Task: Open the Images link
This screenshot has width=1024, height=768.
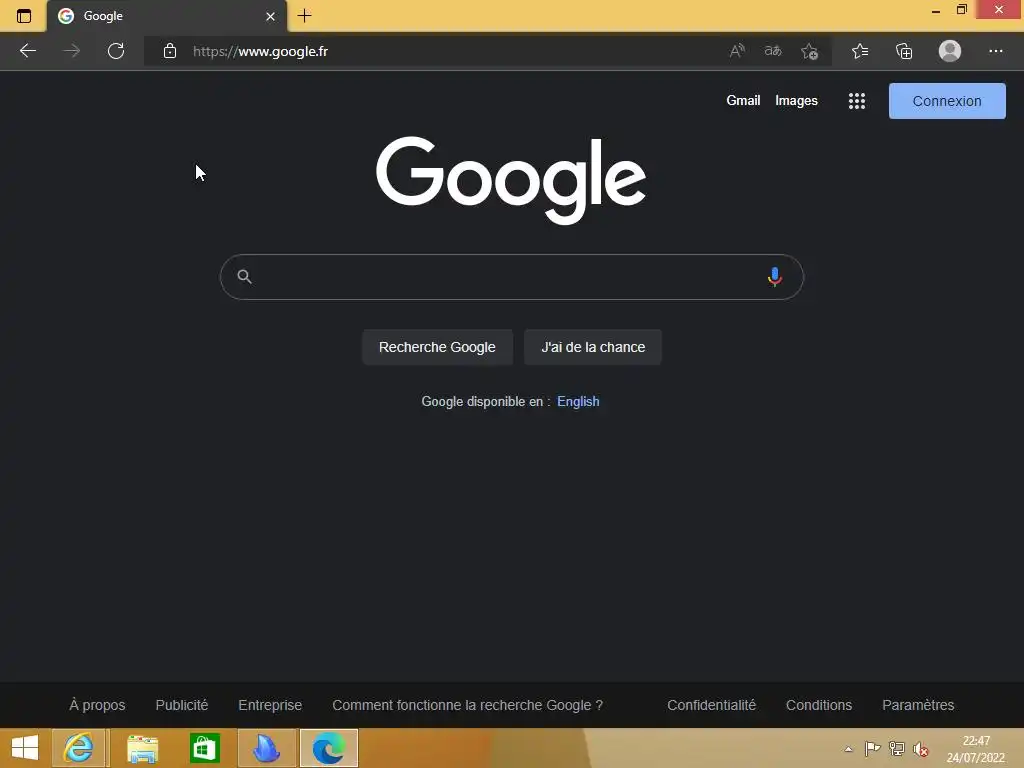Action: pos(796,101)
